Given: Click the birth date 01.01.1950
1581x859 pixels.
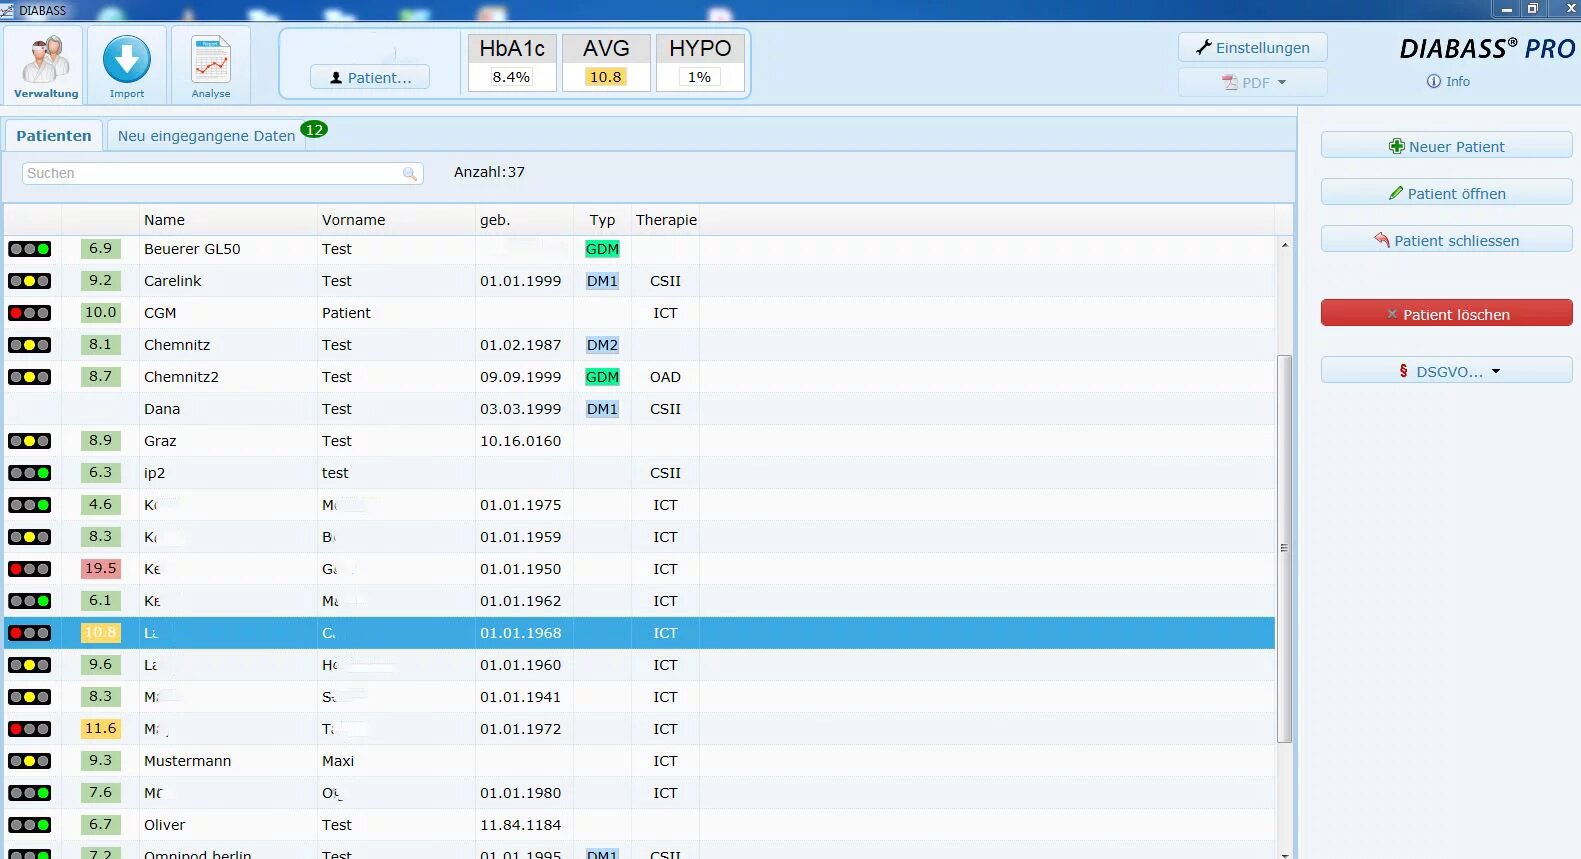Looking at the screenshot, I should pos(520,569).
